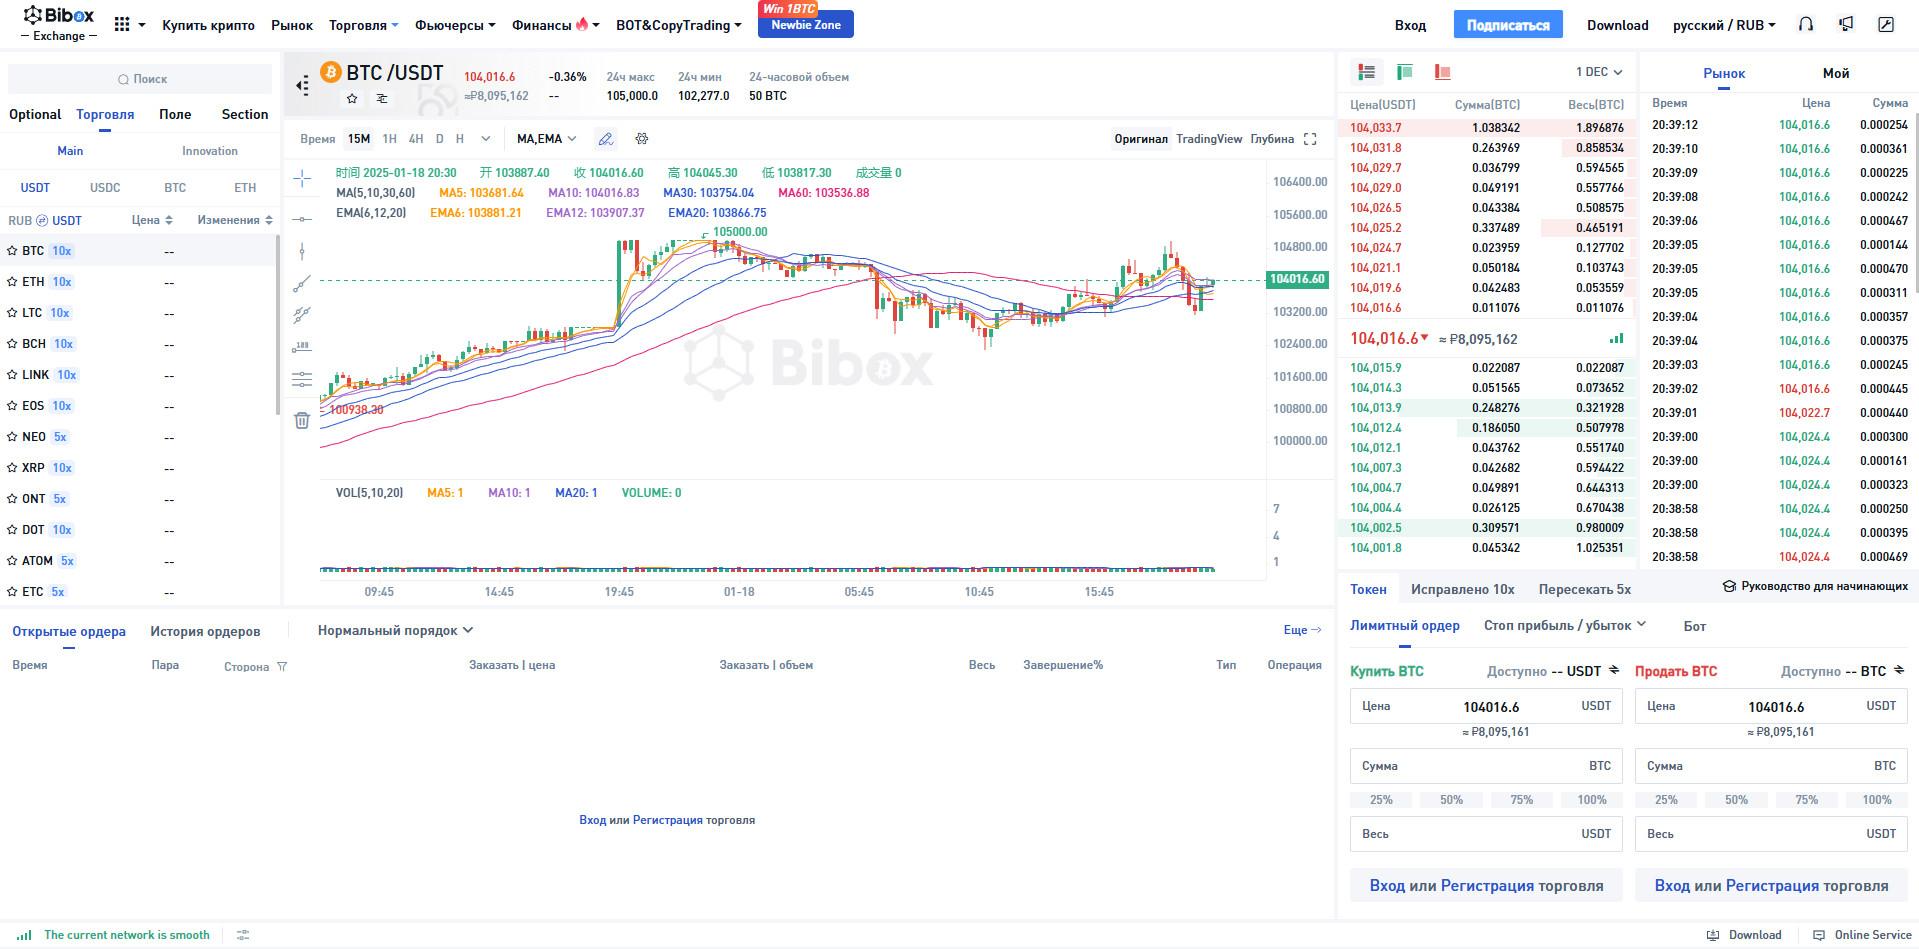Image resolution: width=1919 pixels, height=949 pixels.
Task: Select the crosshair cursor drawing tool
Action: tap(302, 179)
